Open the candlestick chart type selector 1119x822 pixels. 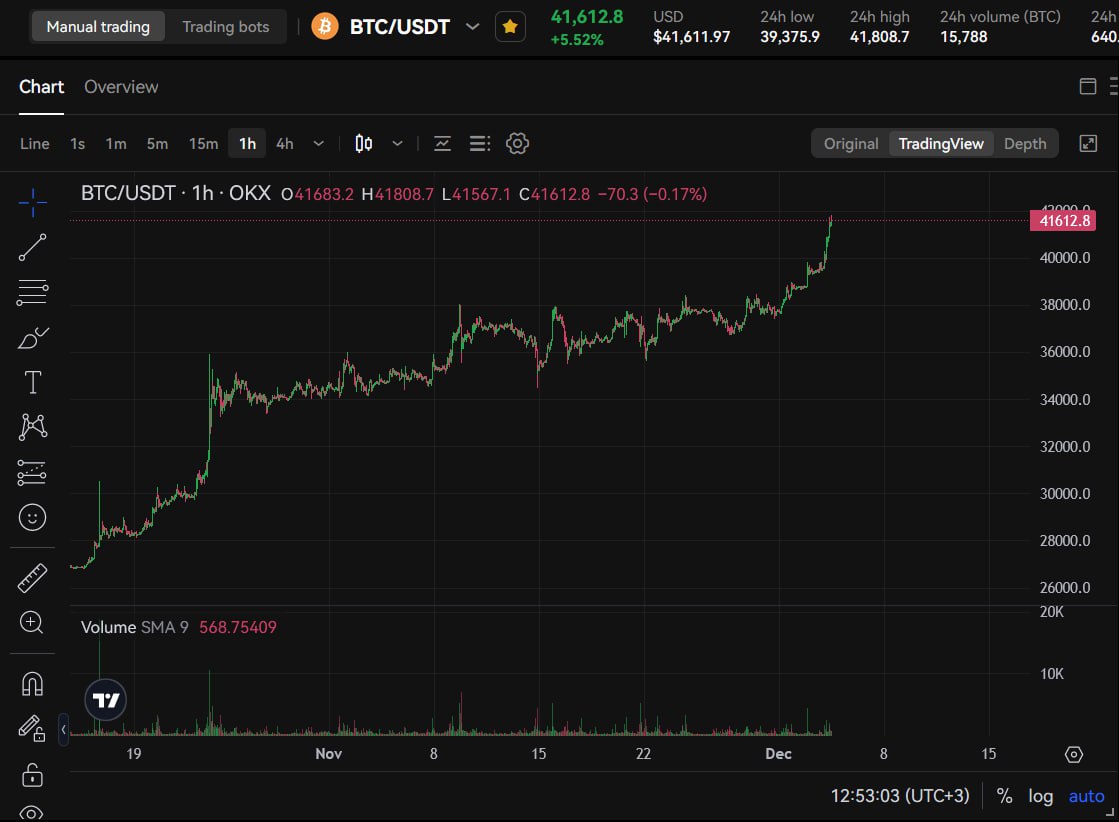point(363,143)
